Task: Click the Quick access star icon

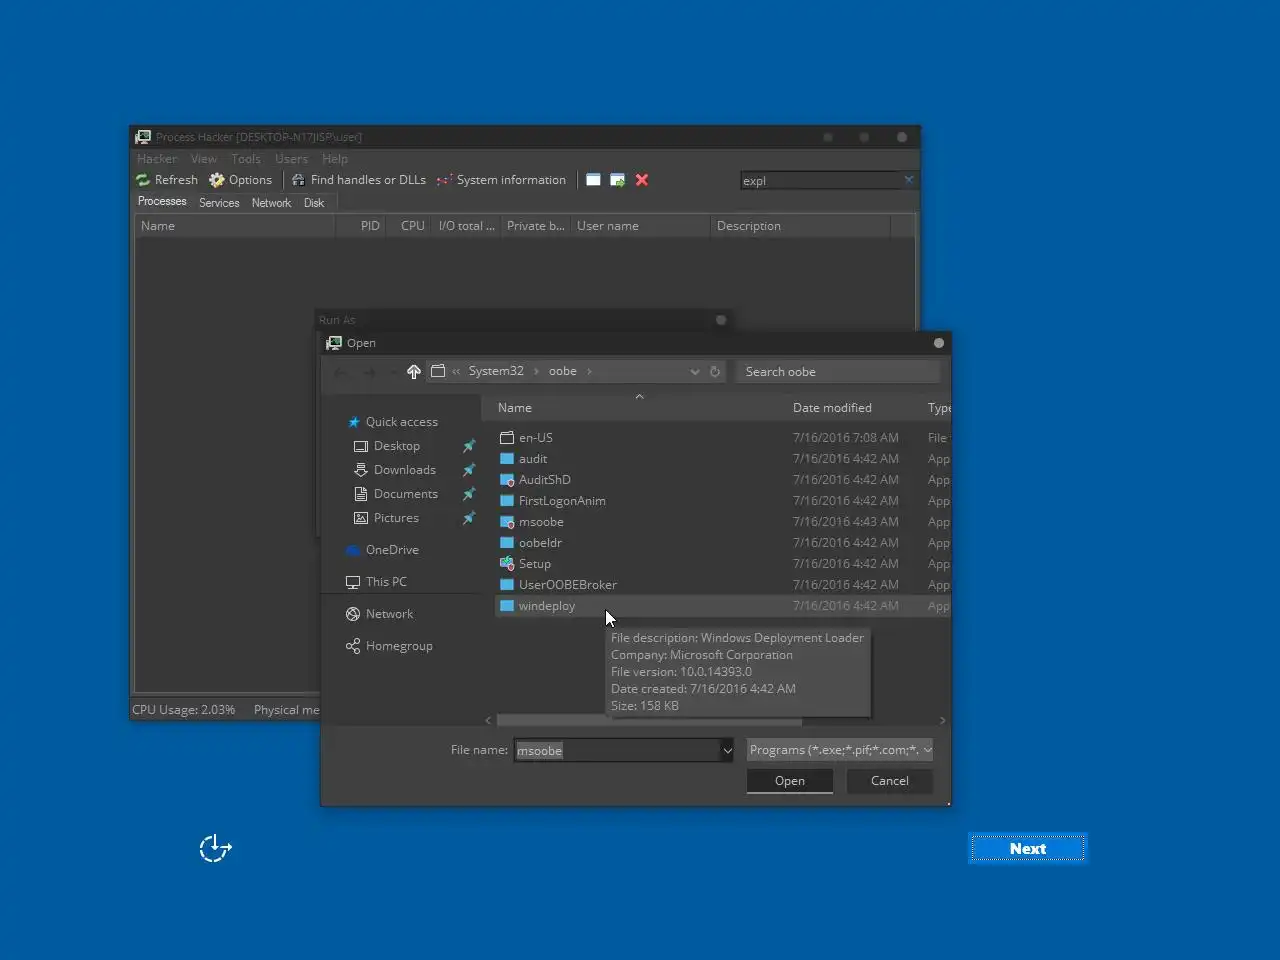Action: [x=353, y=422]
